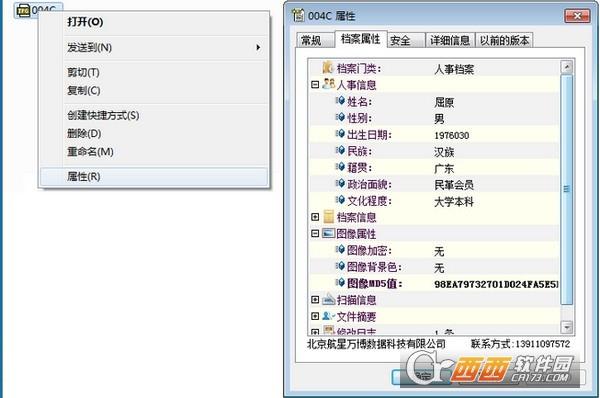Click the cube icon beside 政治面貌

coord(340,183)
